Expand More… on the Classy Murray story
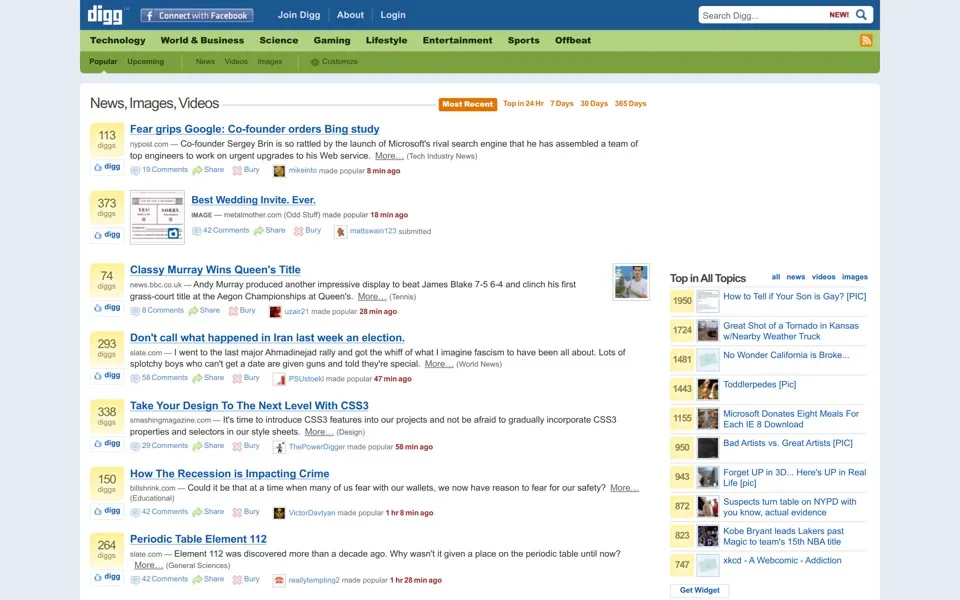 [372, 296]
